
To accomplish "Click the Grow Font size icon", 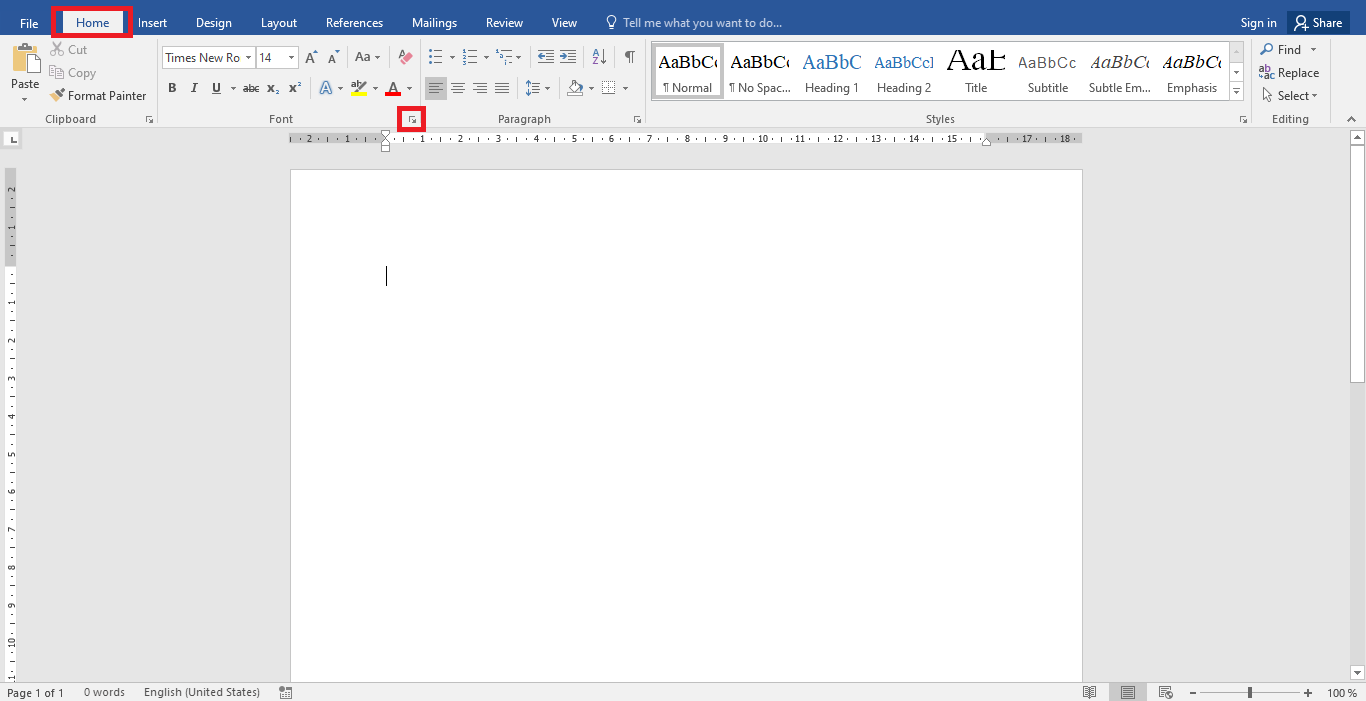I will (311, 58).
